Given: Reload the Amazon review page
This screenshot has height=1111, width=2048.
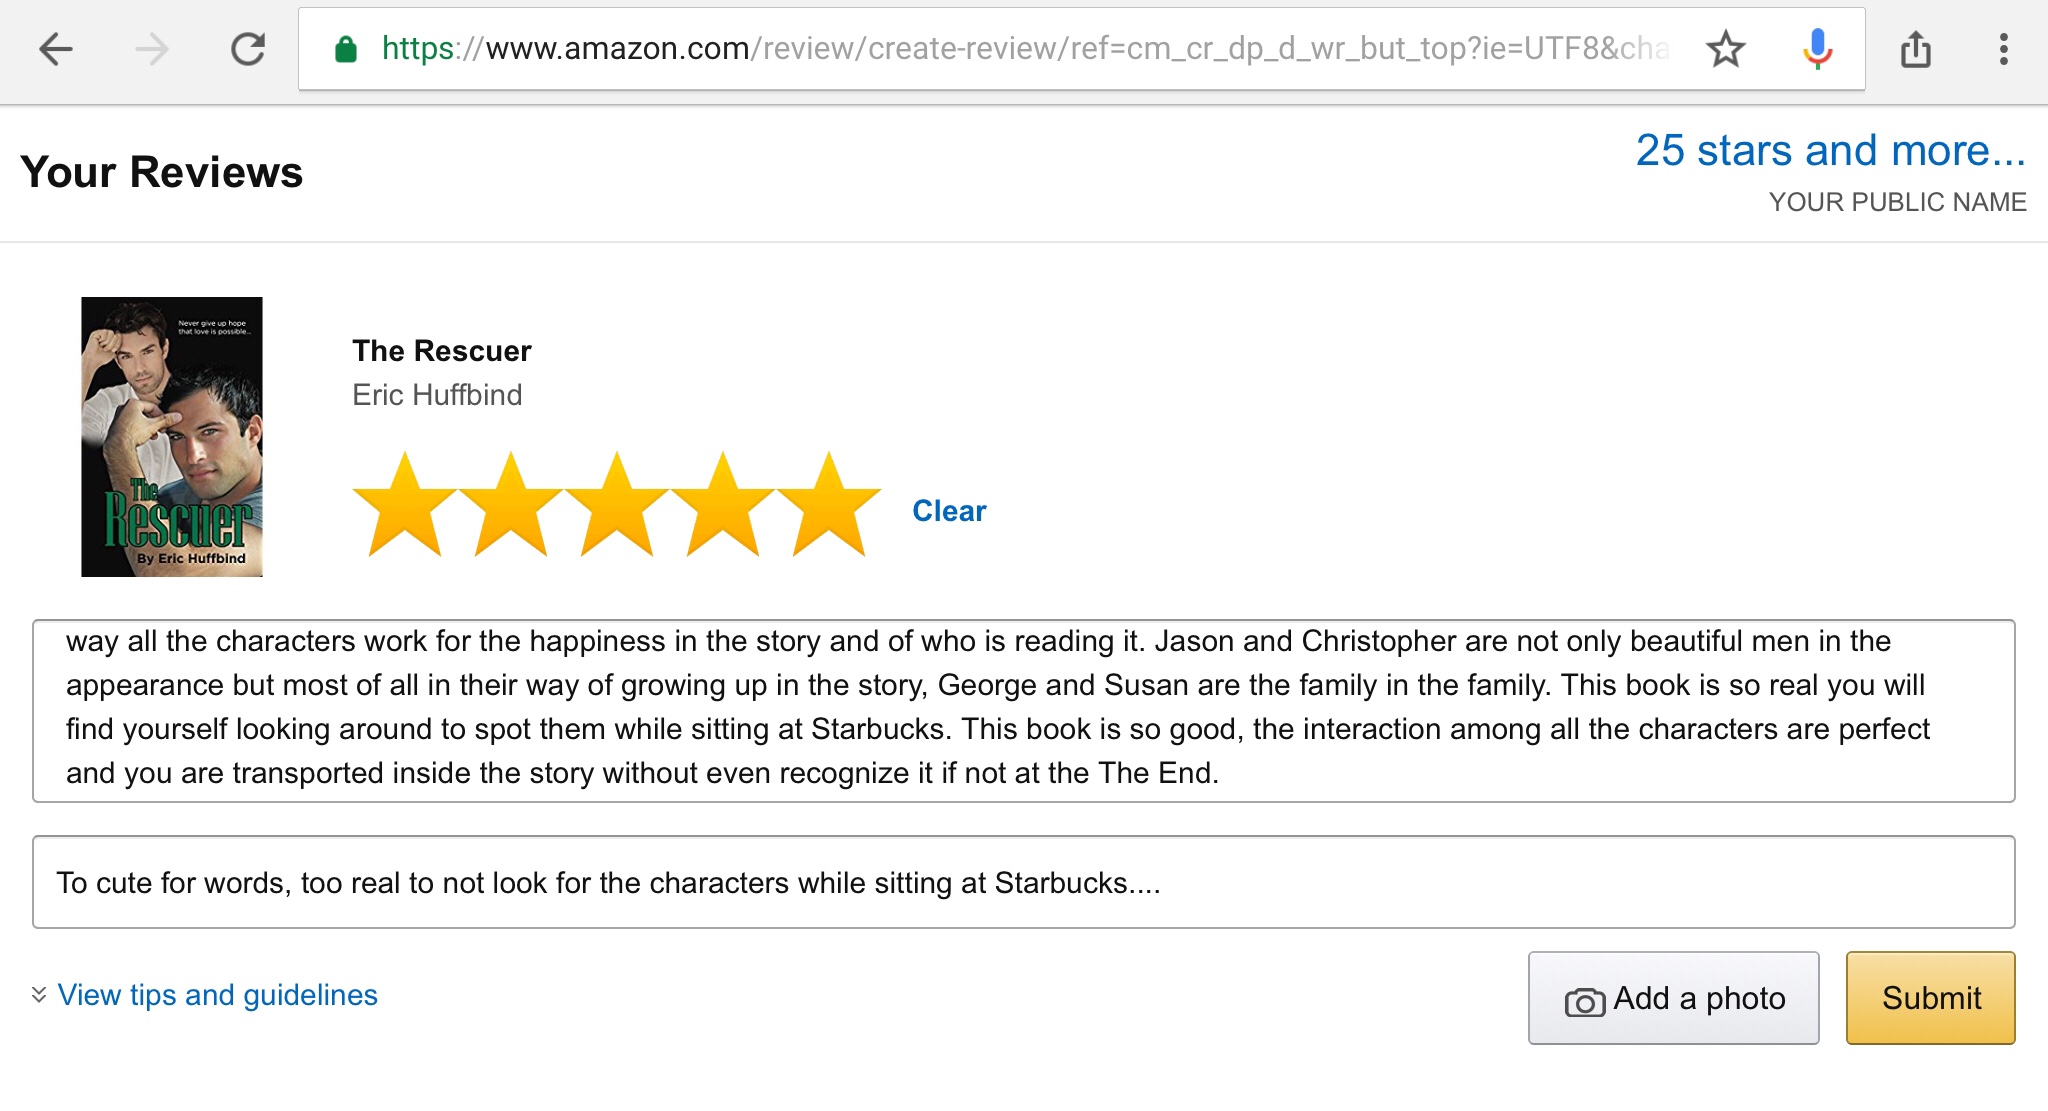Looking at the screenshot, I should [x=247, y=49].
